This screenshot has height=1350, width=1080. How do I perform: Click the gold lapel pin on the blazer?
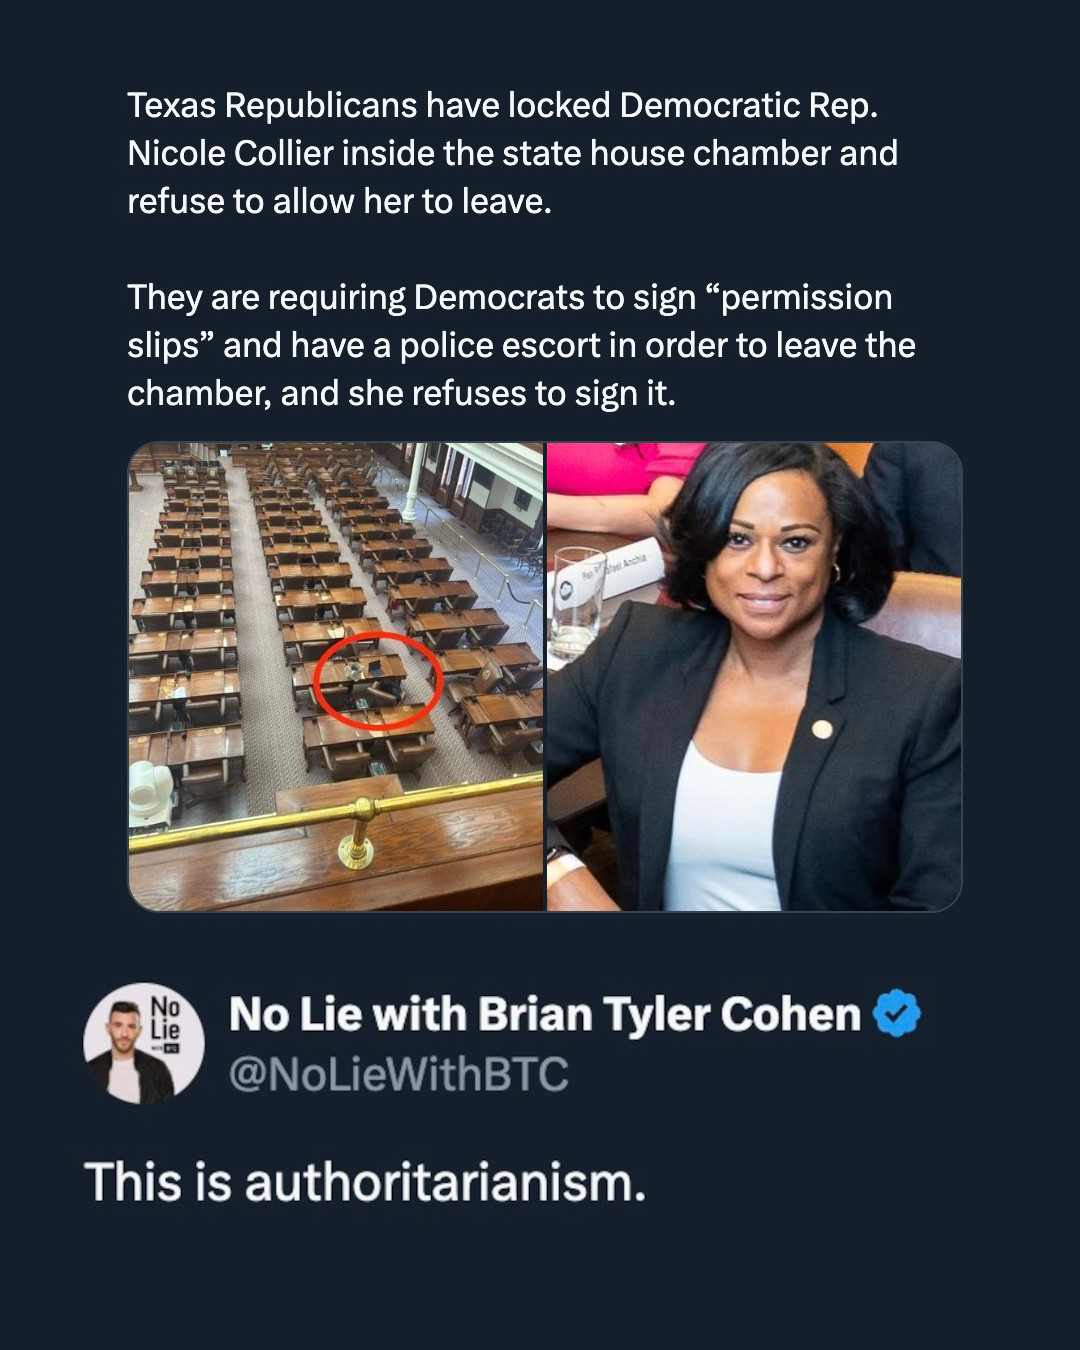click(822, 729)
